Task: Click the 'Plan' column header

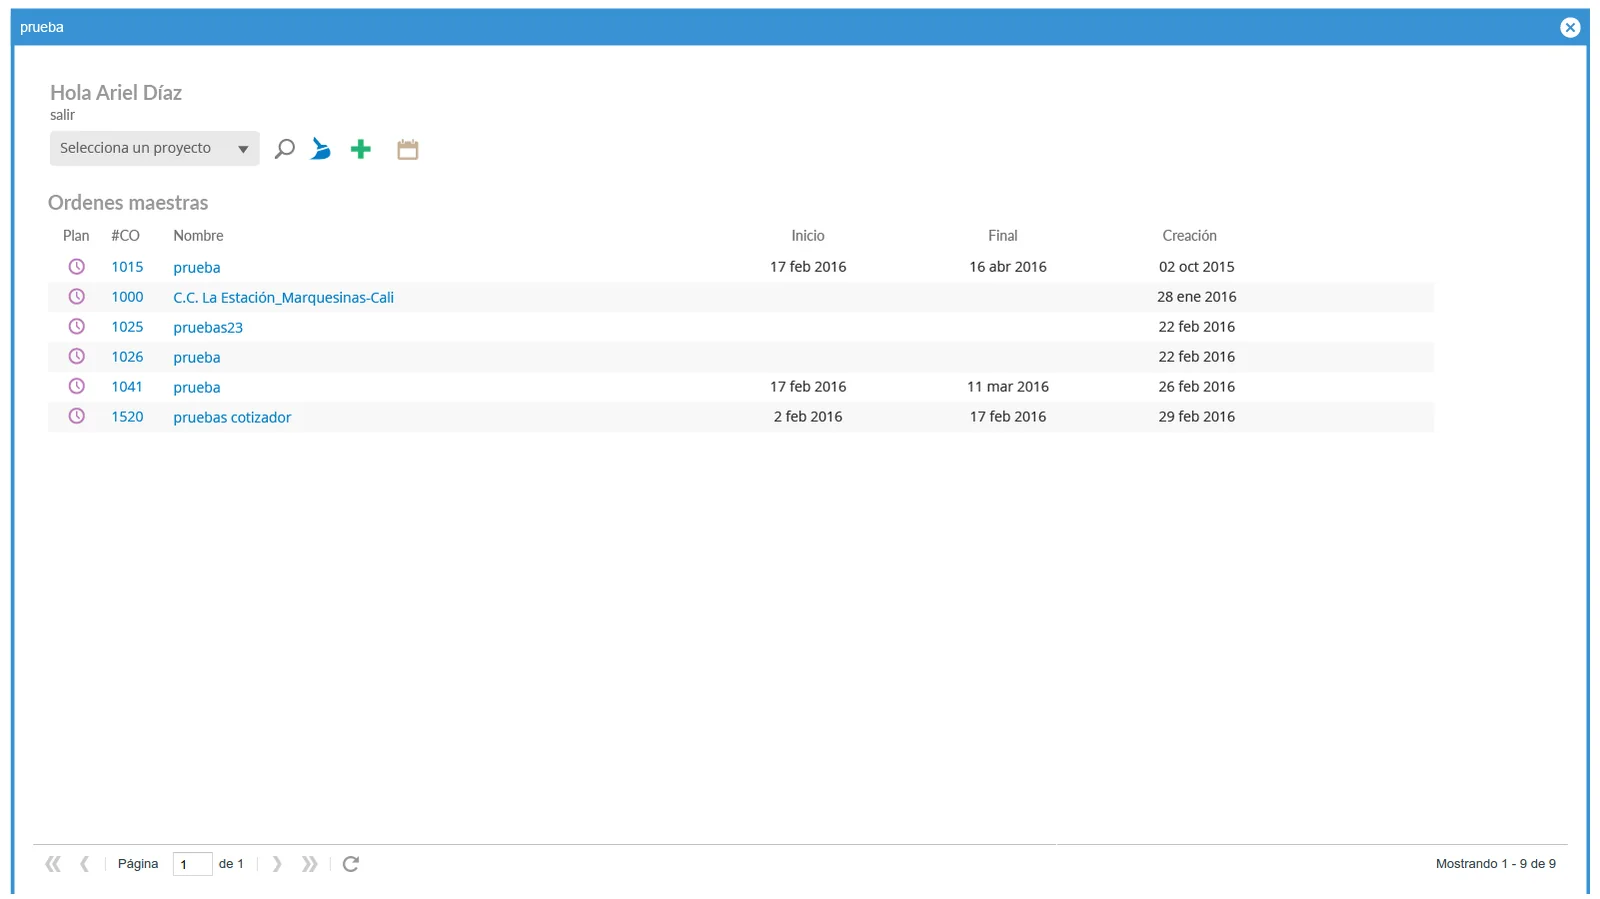Action: click(x=76, y=236)
